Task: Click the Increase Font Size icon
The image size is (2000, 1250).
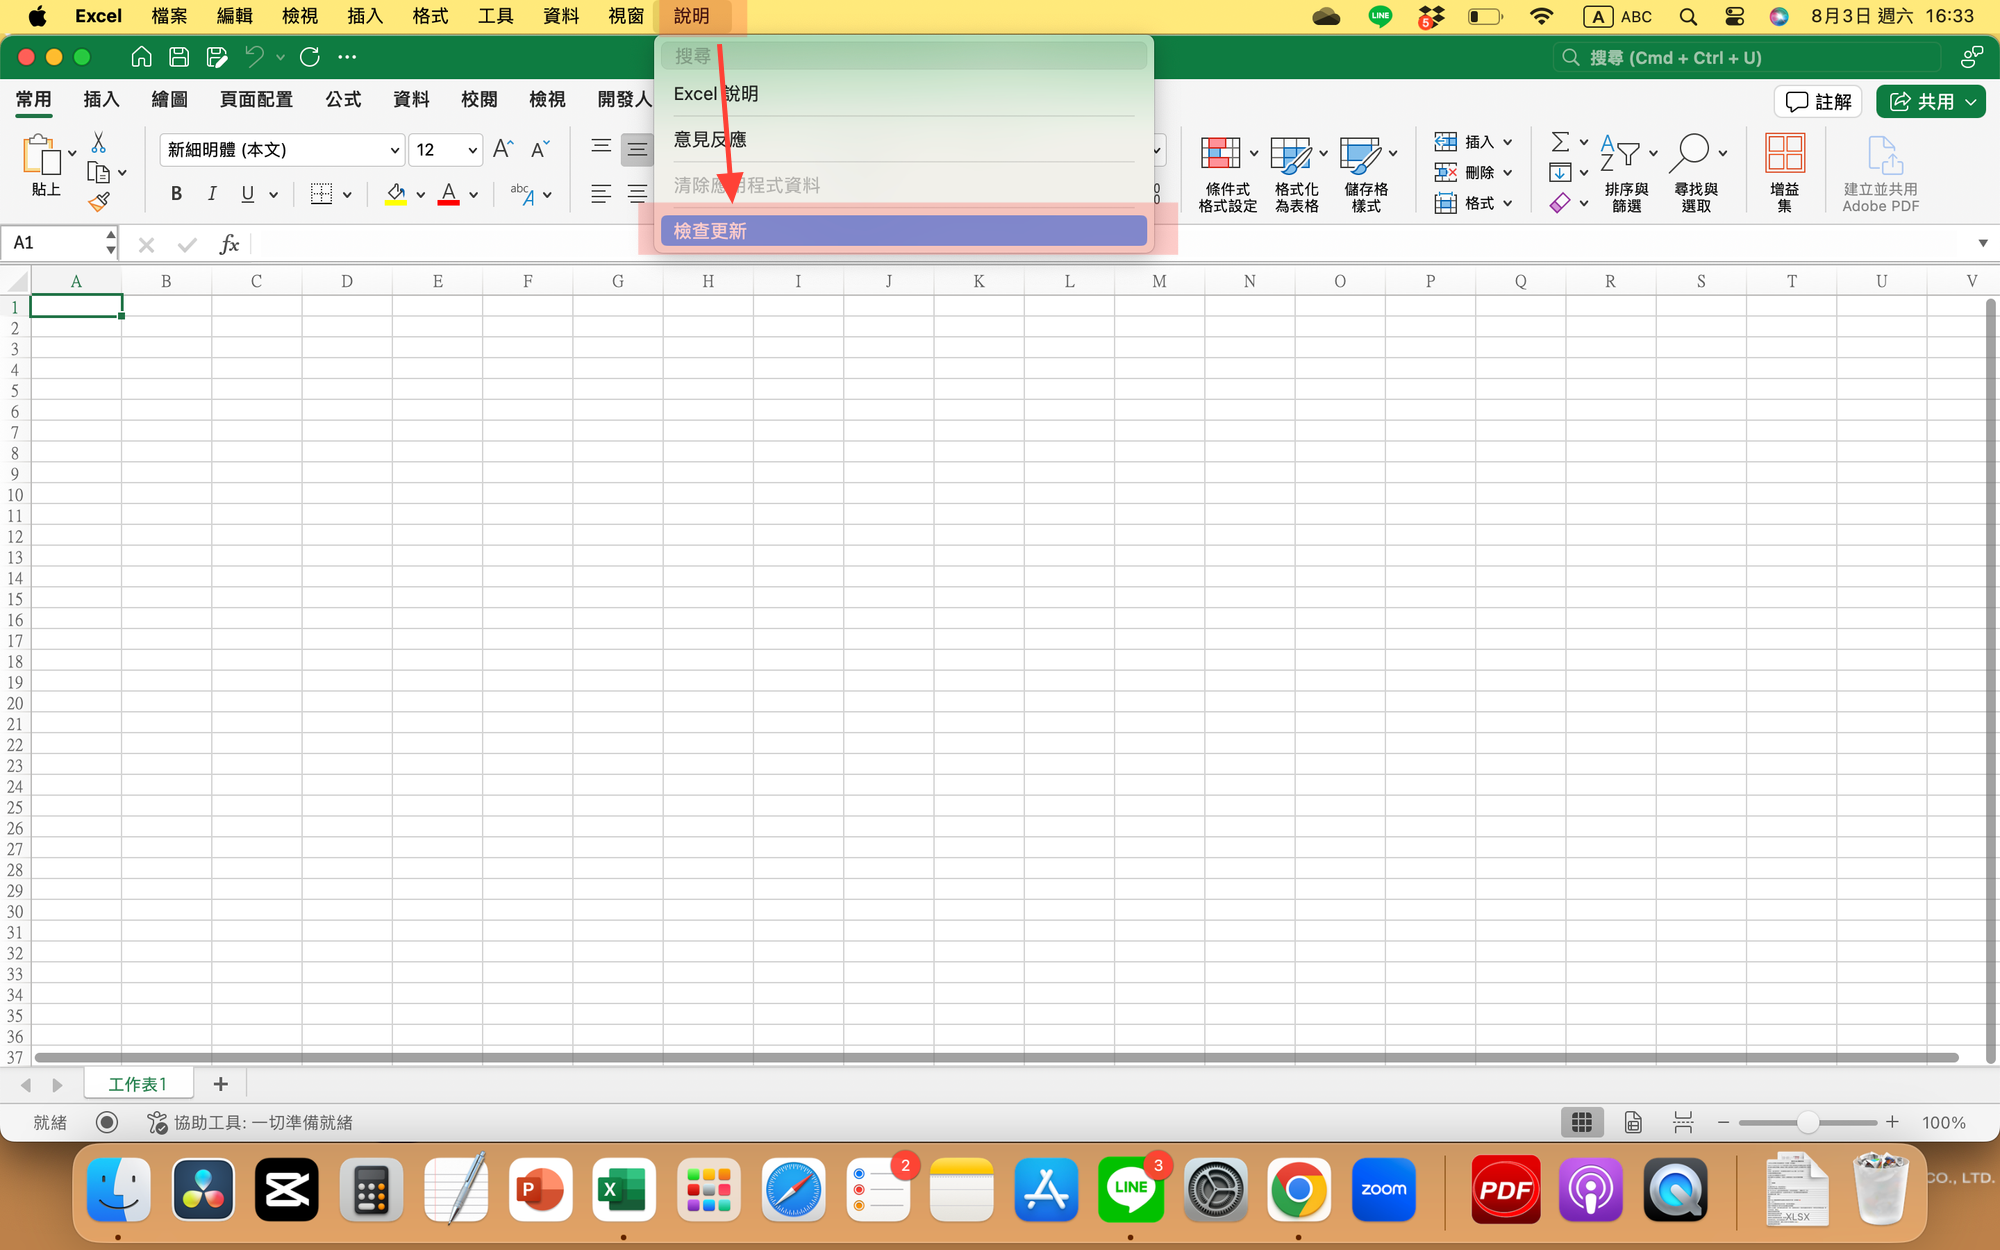Action: point(503,150)
